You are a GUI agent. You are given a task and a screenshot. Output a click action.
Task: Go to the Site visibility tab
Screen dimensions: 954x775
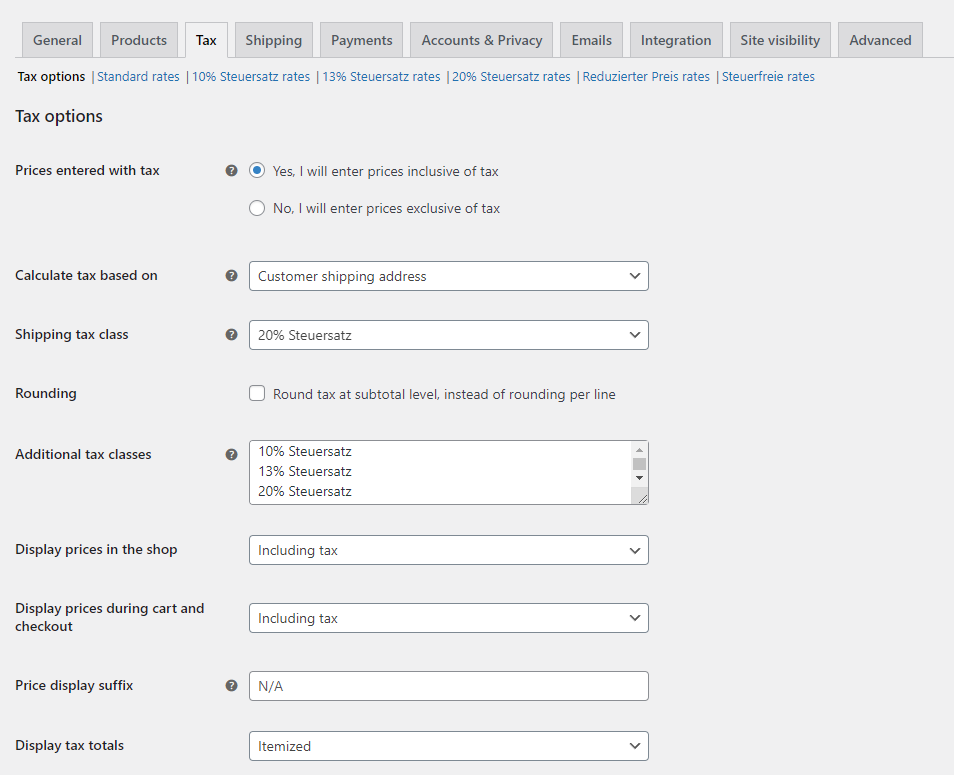point(780,41)
